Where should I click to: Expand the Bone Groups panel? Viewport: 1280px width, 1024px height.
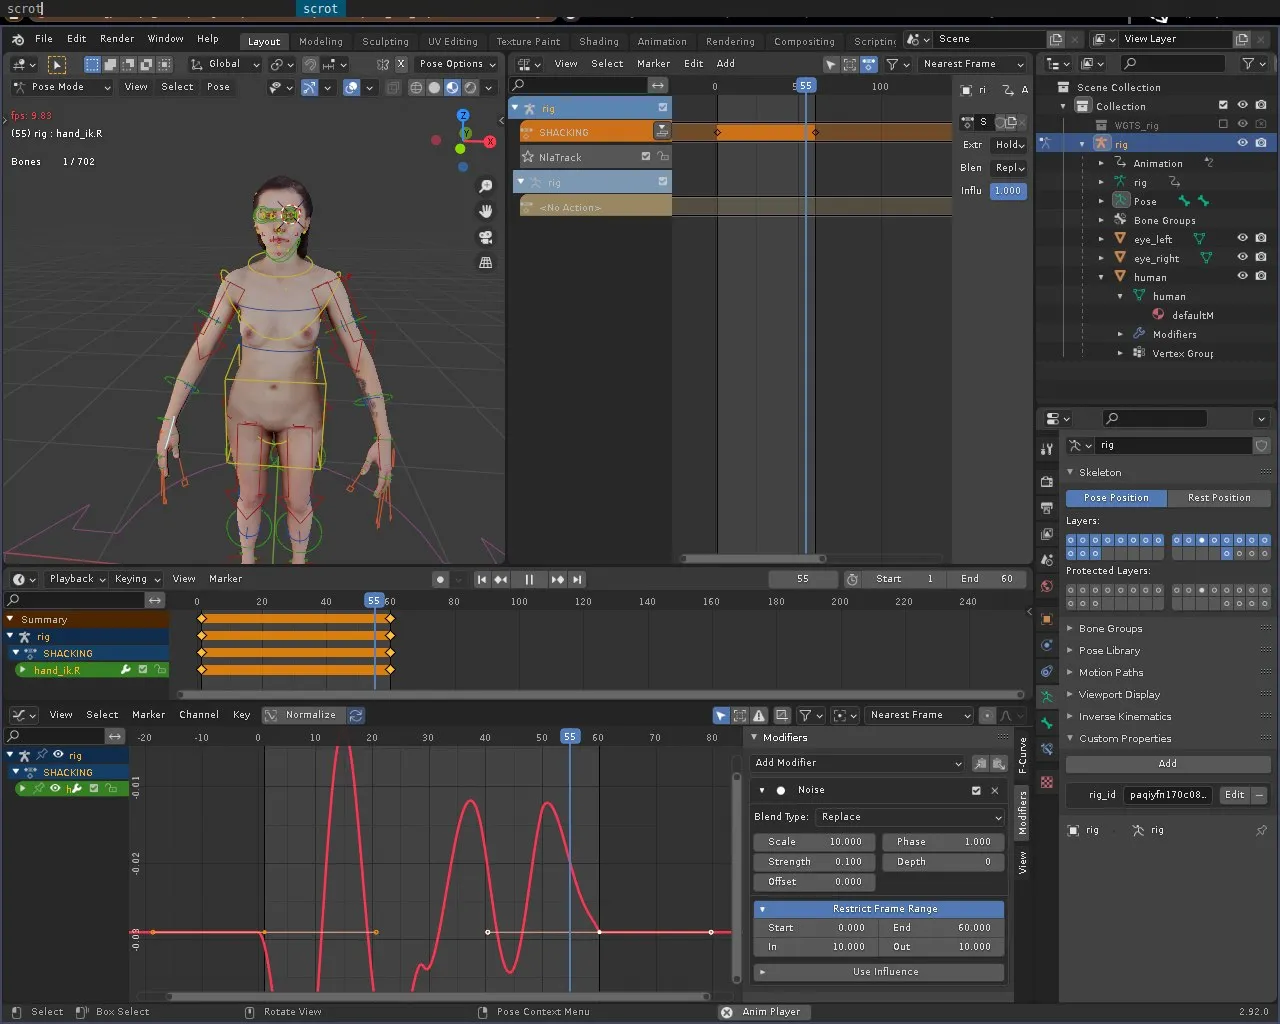pos(1110,629)
